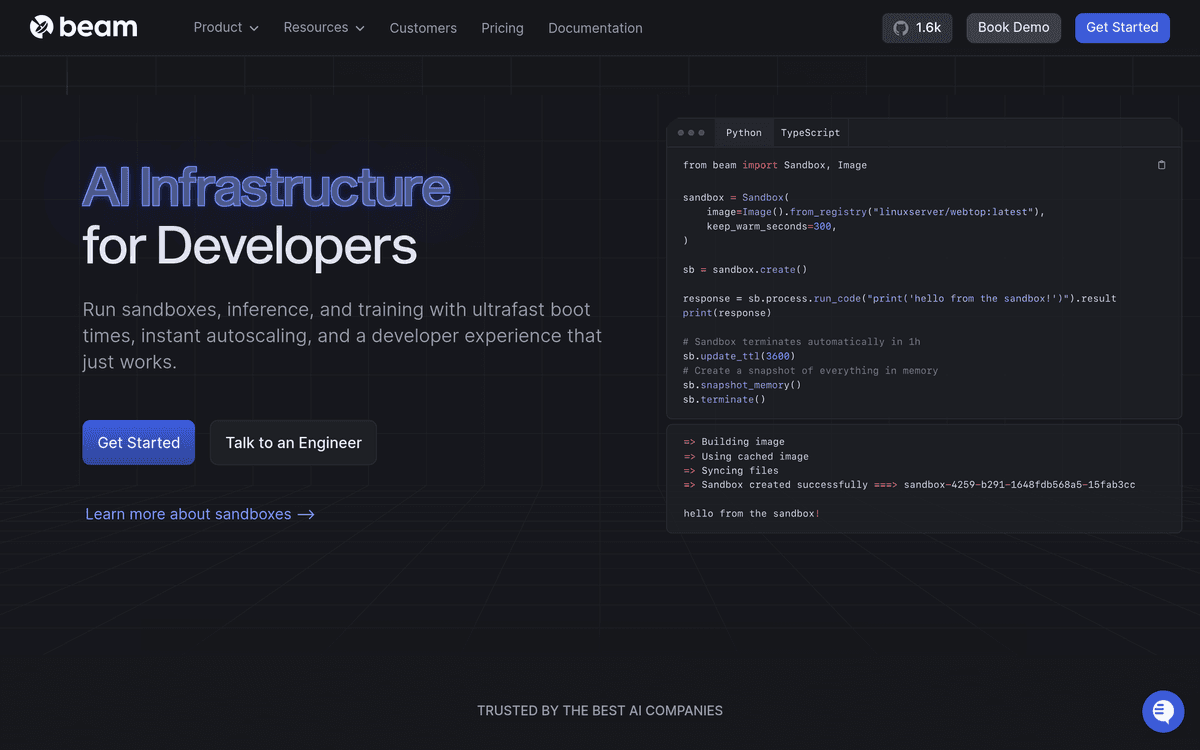Click the Product chevron arrow
Image resolution: width=1200 pixels, height=750 pixels.
254,29
